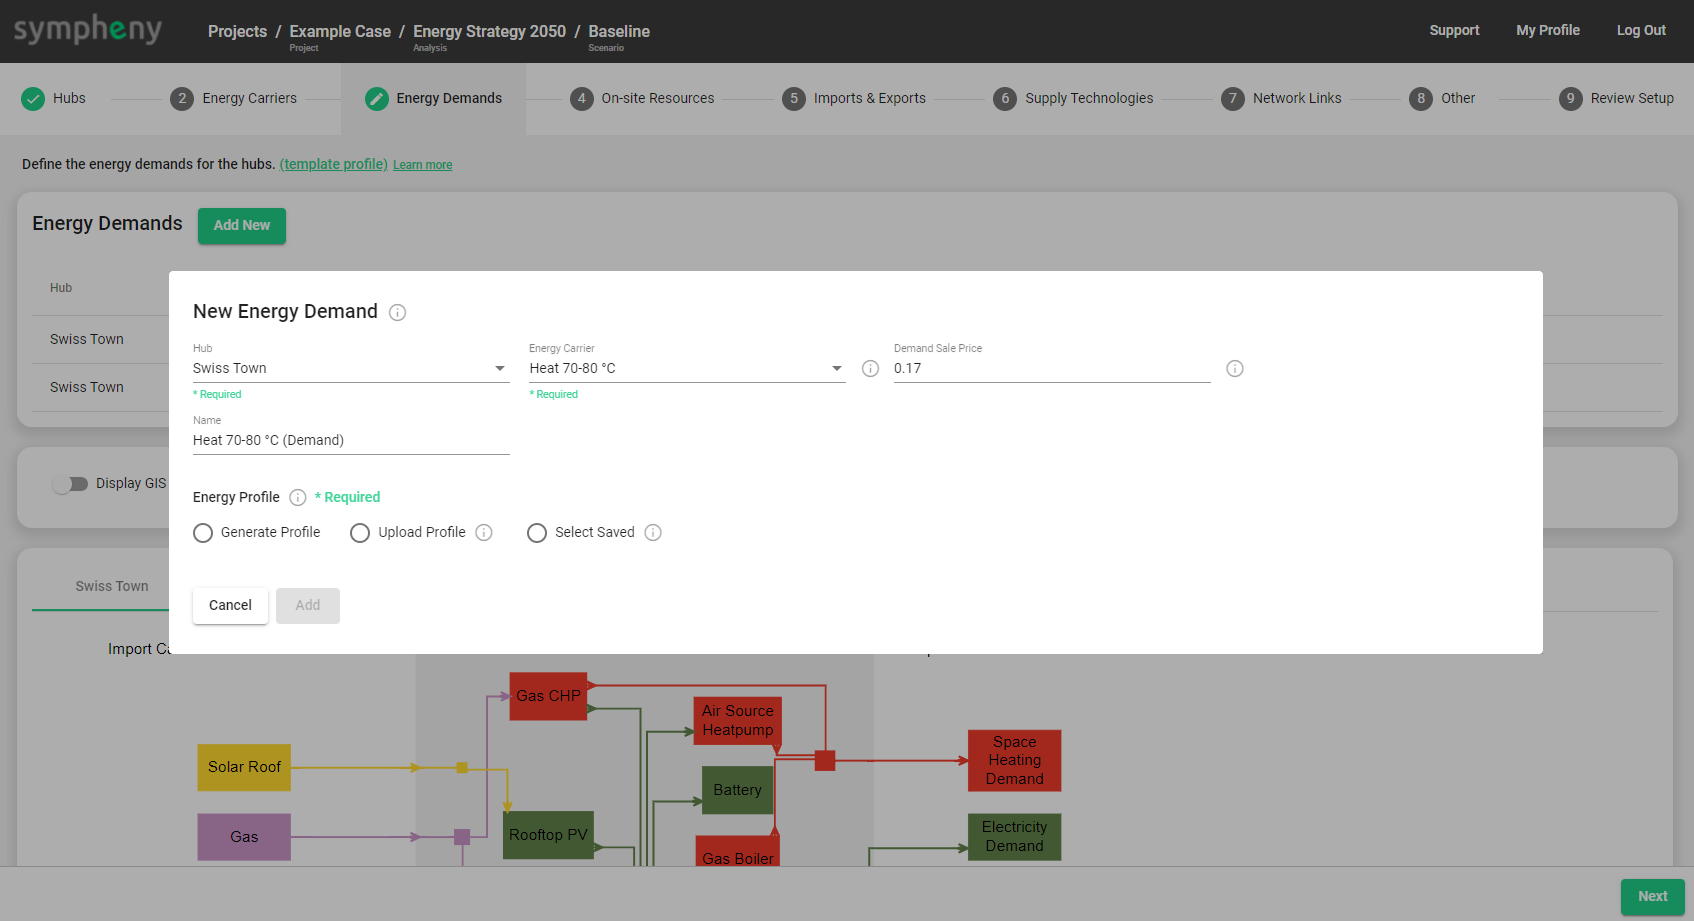
Task: Click the Name field with Heat 70-80 °C (Demand)
Action: [350, 441]
